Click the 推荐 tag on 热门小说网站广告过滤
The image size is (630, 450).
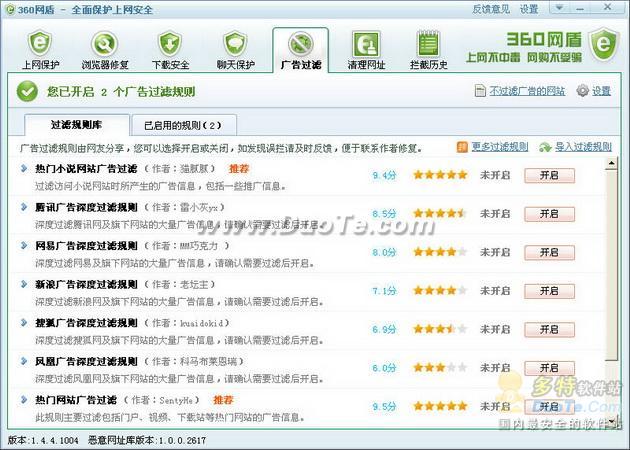(x=239, y=169)
